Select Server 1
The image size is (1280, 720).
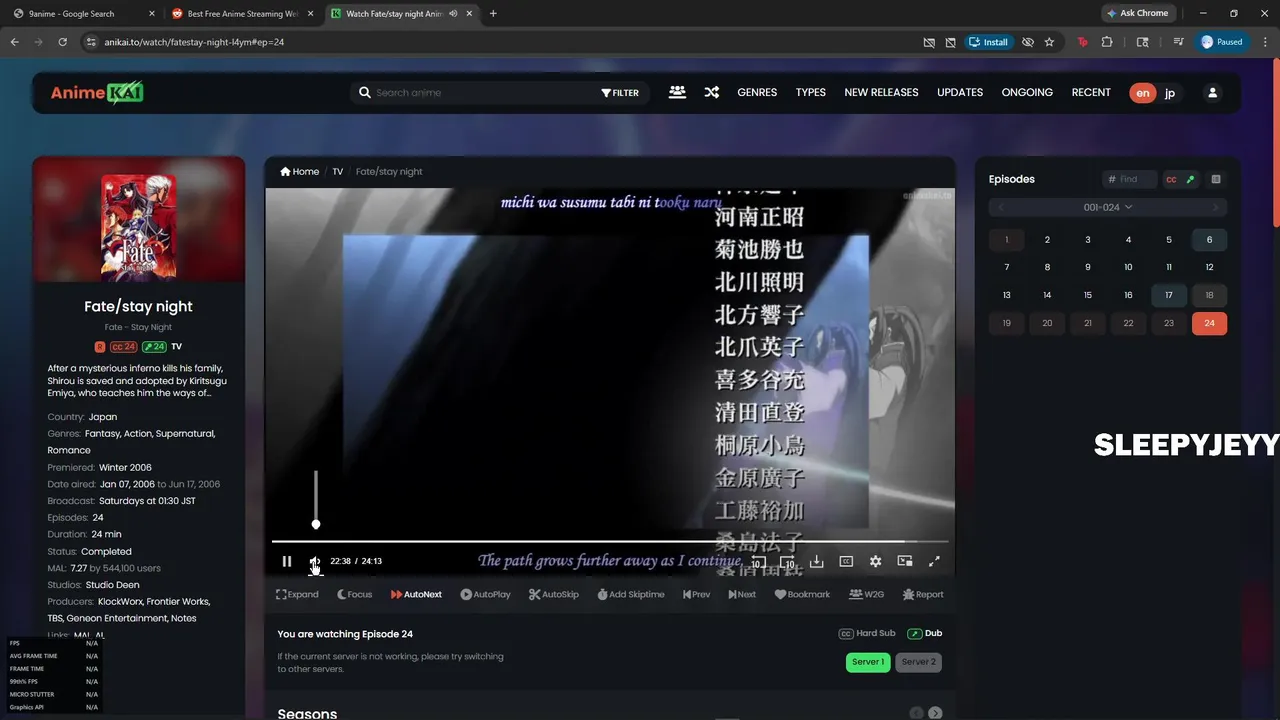868,662
